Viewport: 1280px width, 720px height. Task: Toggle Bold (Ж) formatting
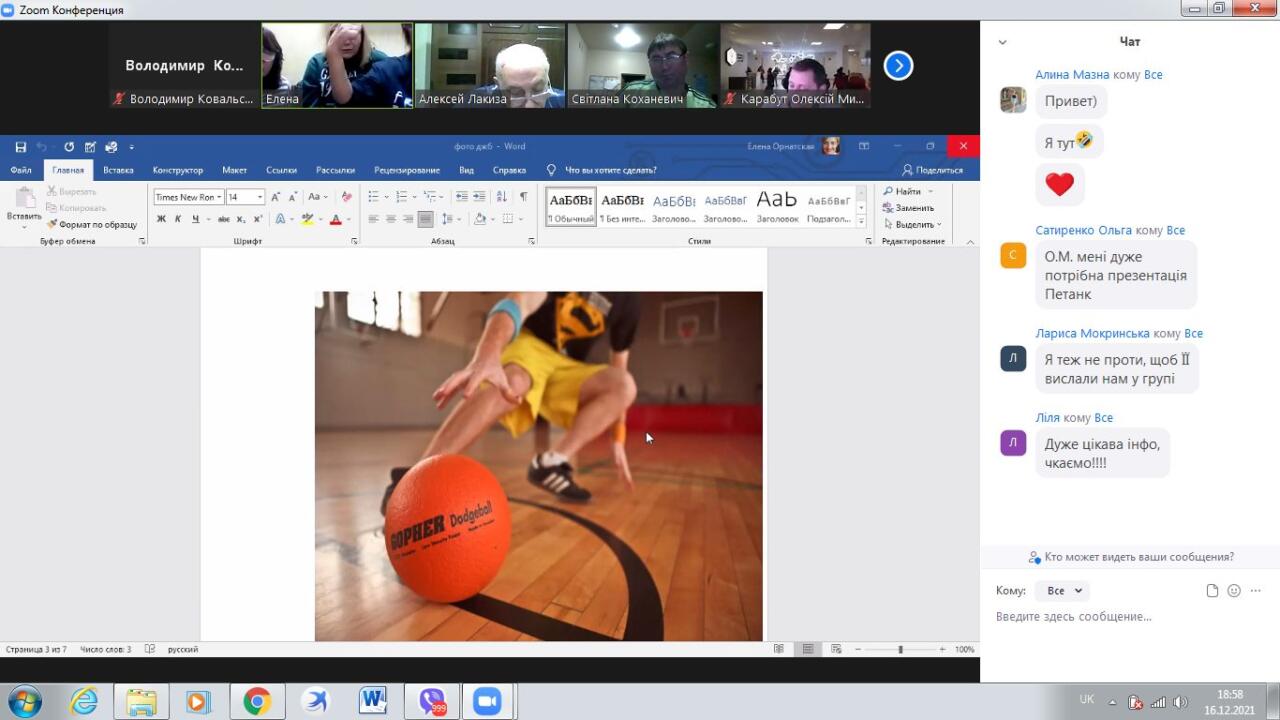[161, 219]
